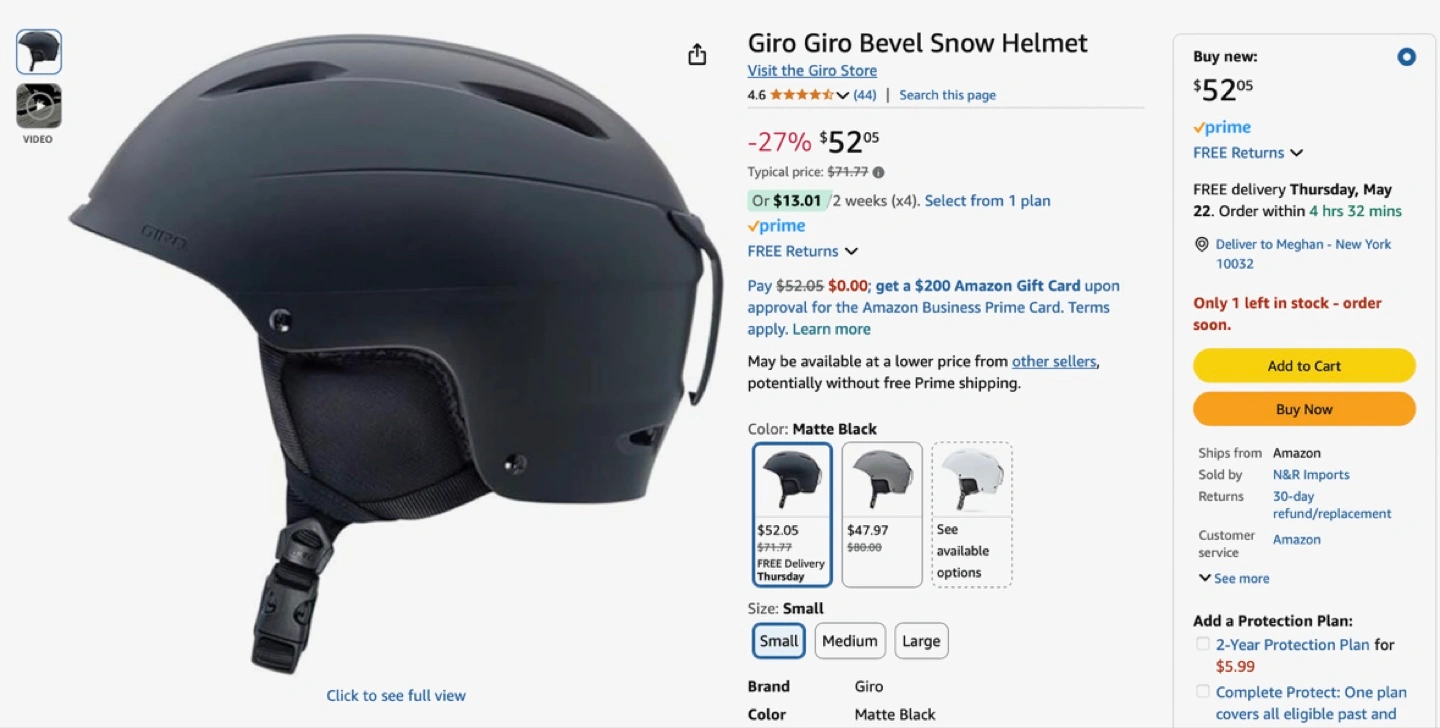Select the gray helmet color swatch
Viewport: 1440px width, 728px height.
coord(882,514)
